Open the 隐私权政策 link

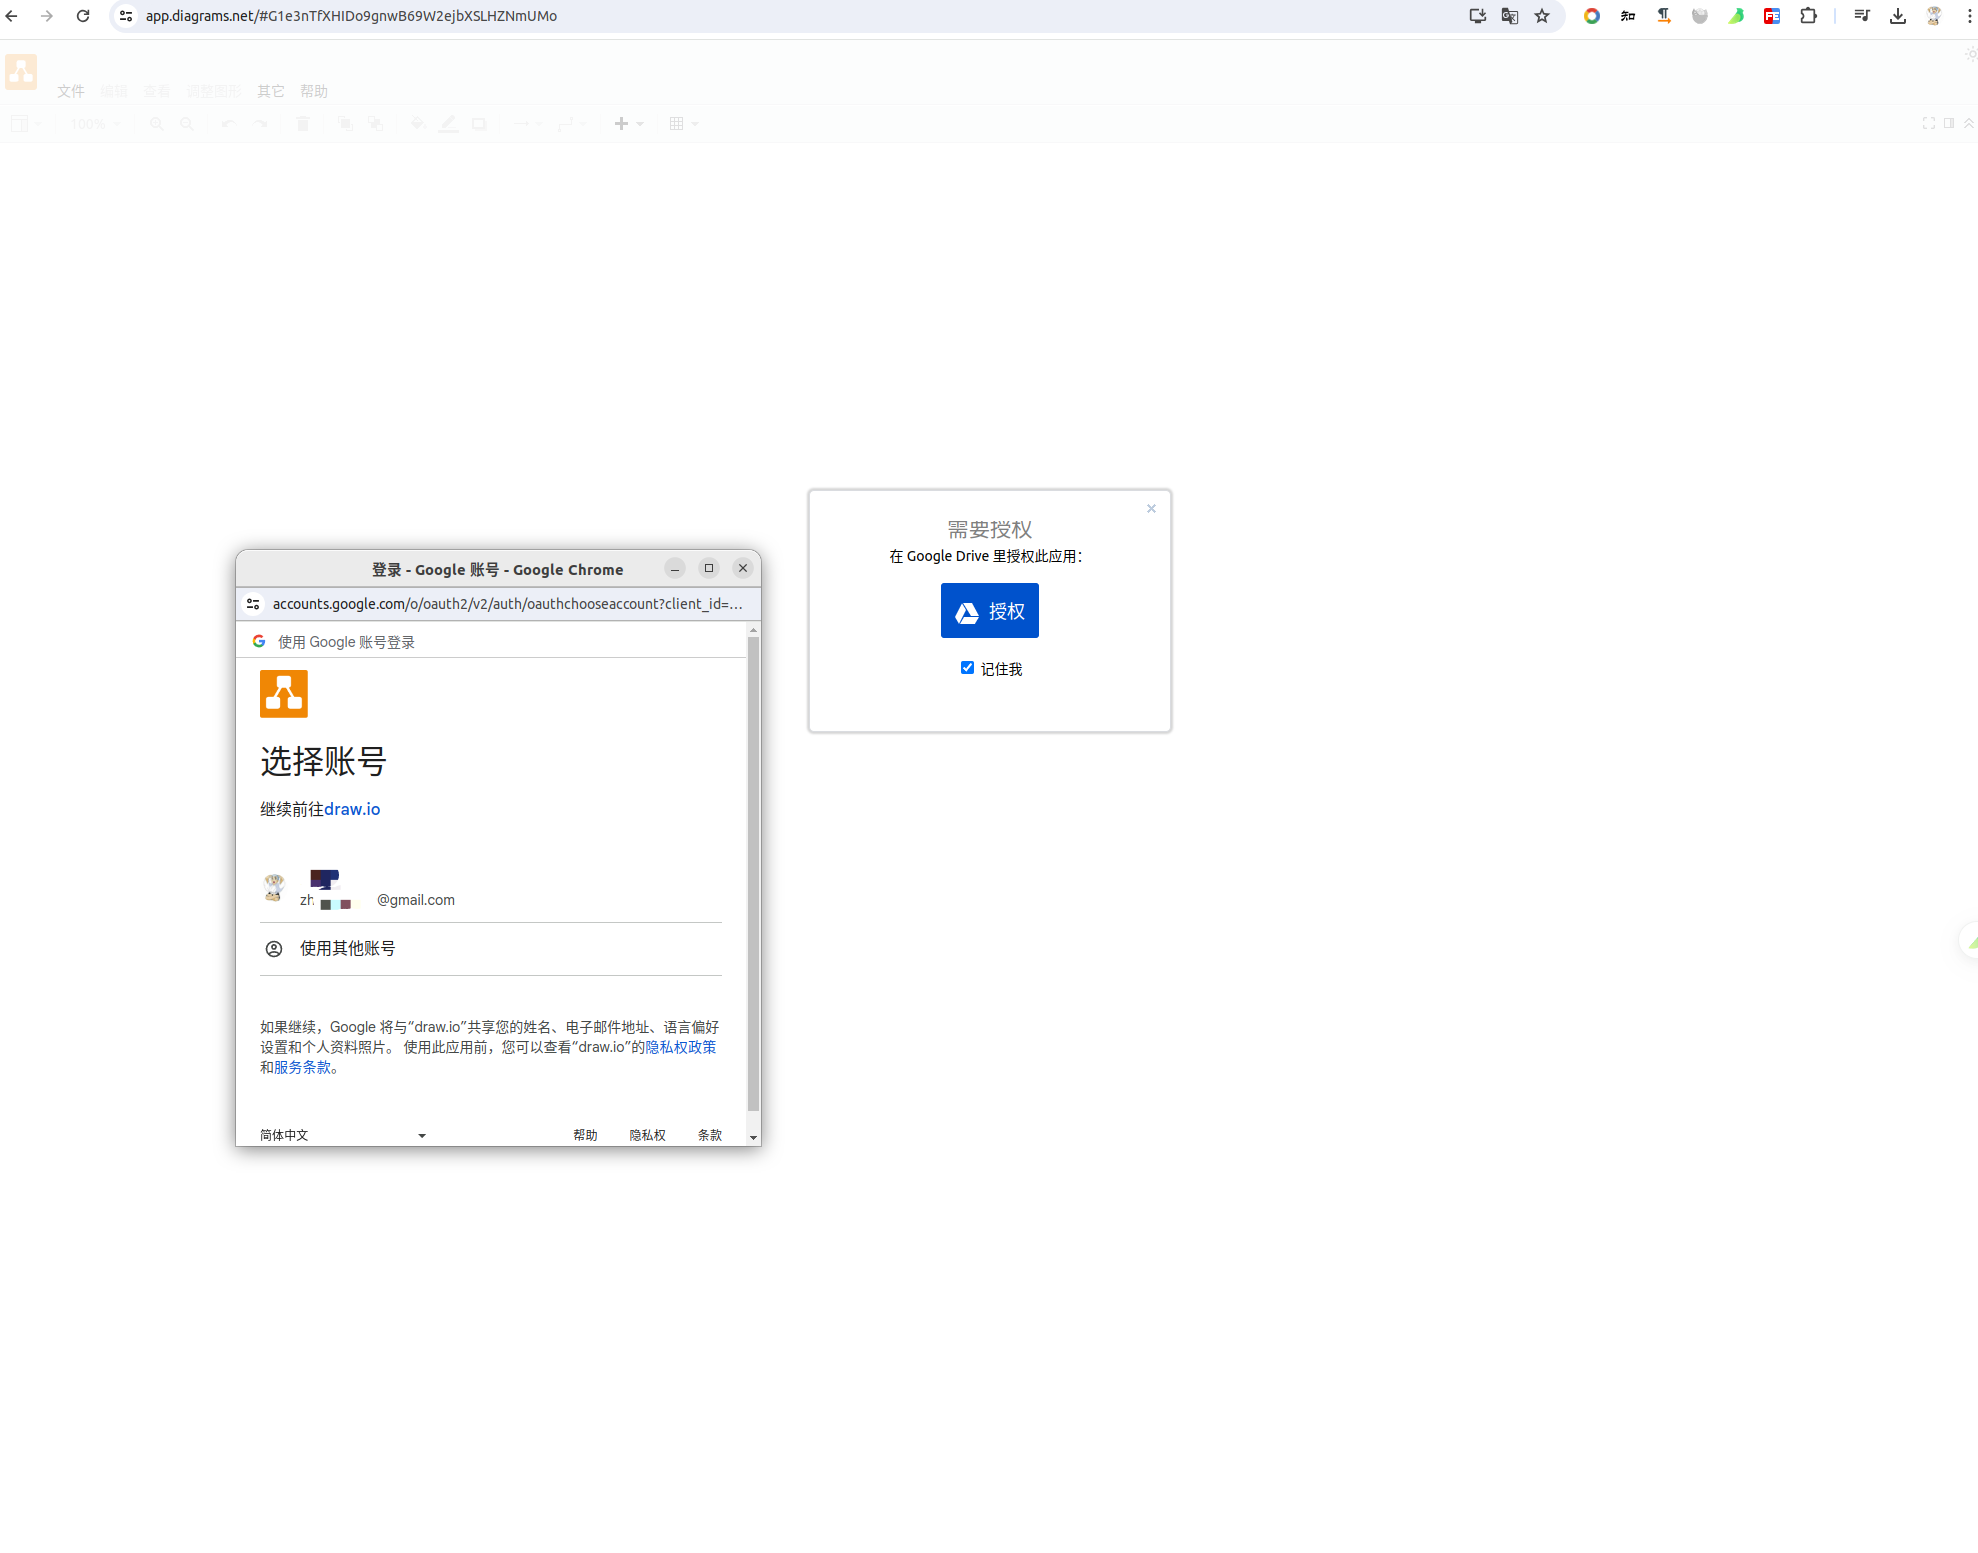[x=680, y=1047]
